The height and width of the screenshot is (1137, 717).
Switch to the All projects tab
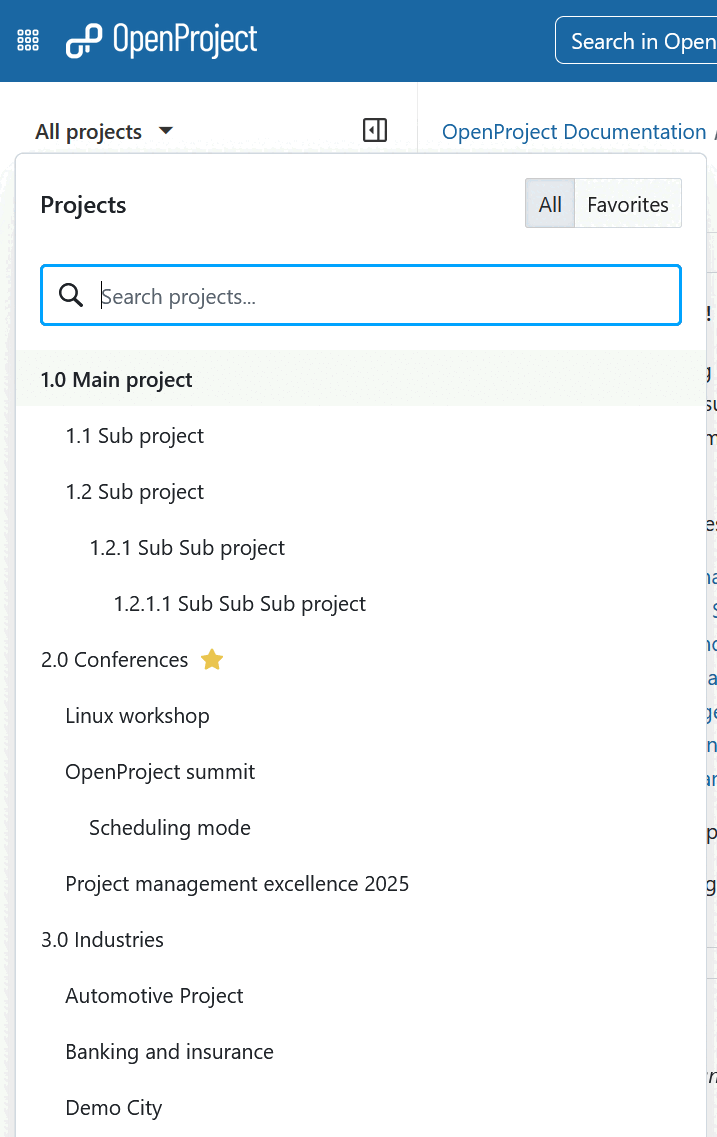[x=549, y=204]
